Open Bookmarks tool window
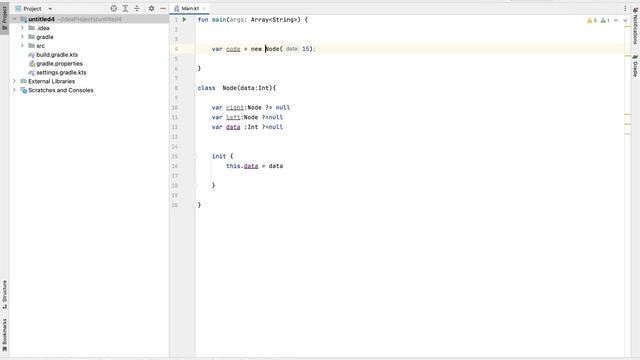Image resolution: width=640 pixels, height=360 pixels. point(4,335)
